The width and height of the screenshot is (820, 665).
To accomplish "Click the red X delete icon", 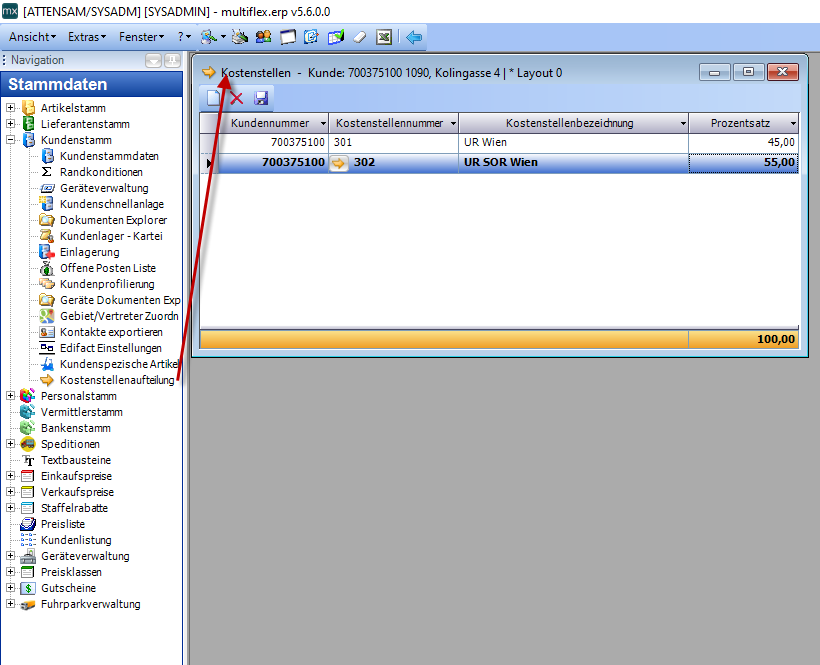I will point(237,98).
